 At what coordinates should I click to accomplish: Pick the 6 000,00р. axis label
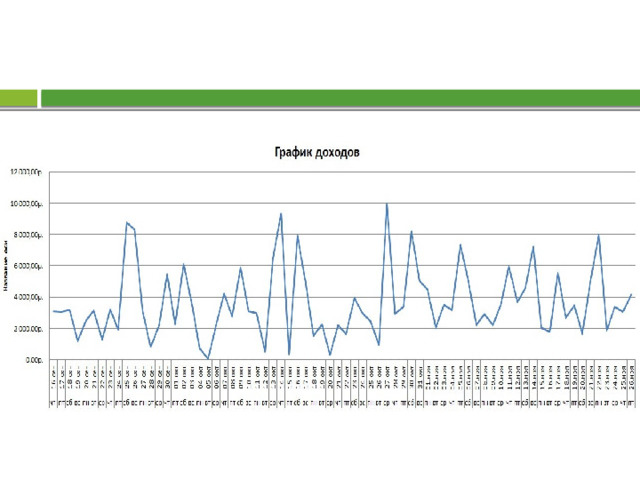click(x=27, y=266)
